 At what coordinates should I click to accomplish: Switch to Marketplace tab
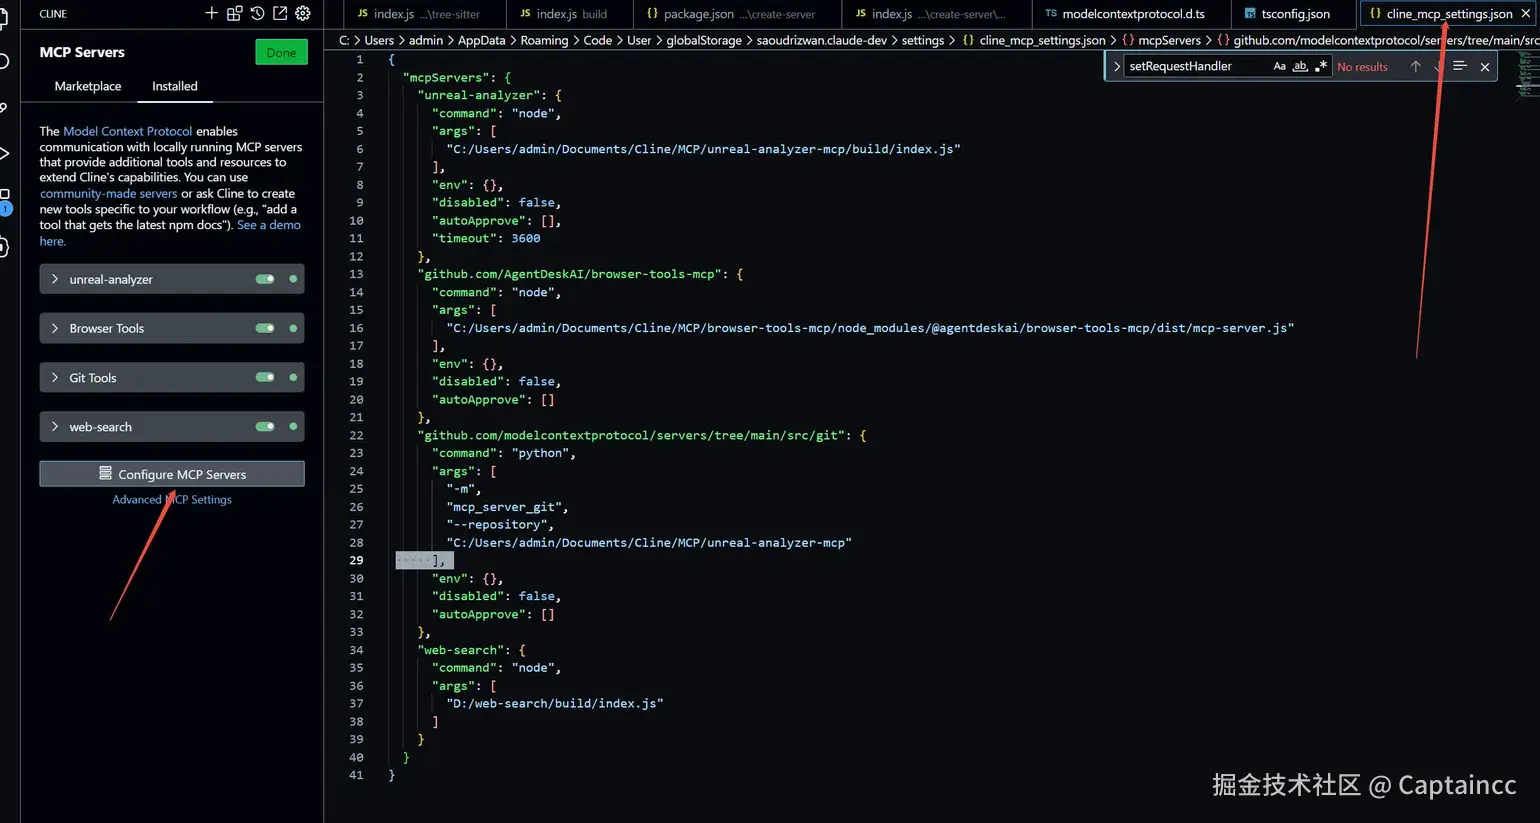coord(88,86)
